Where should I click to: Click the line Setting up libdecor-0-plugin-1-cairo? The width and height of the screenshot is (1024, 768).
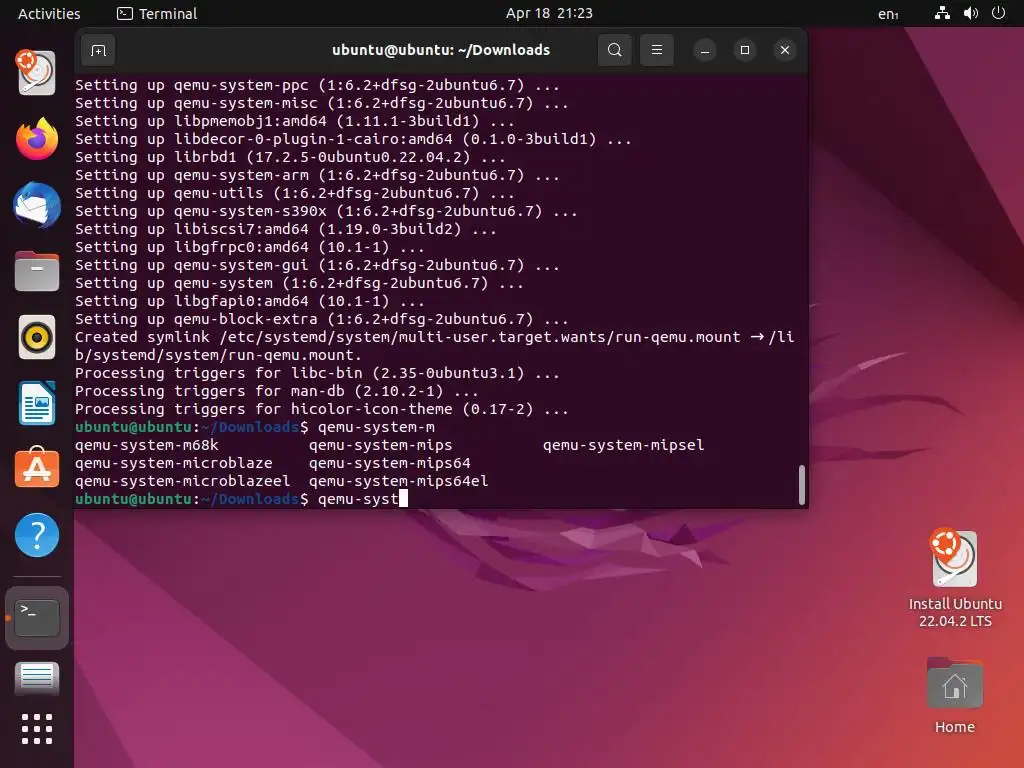pos(353,139)
